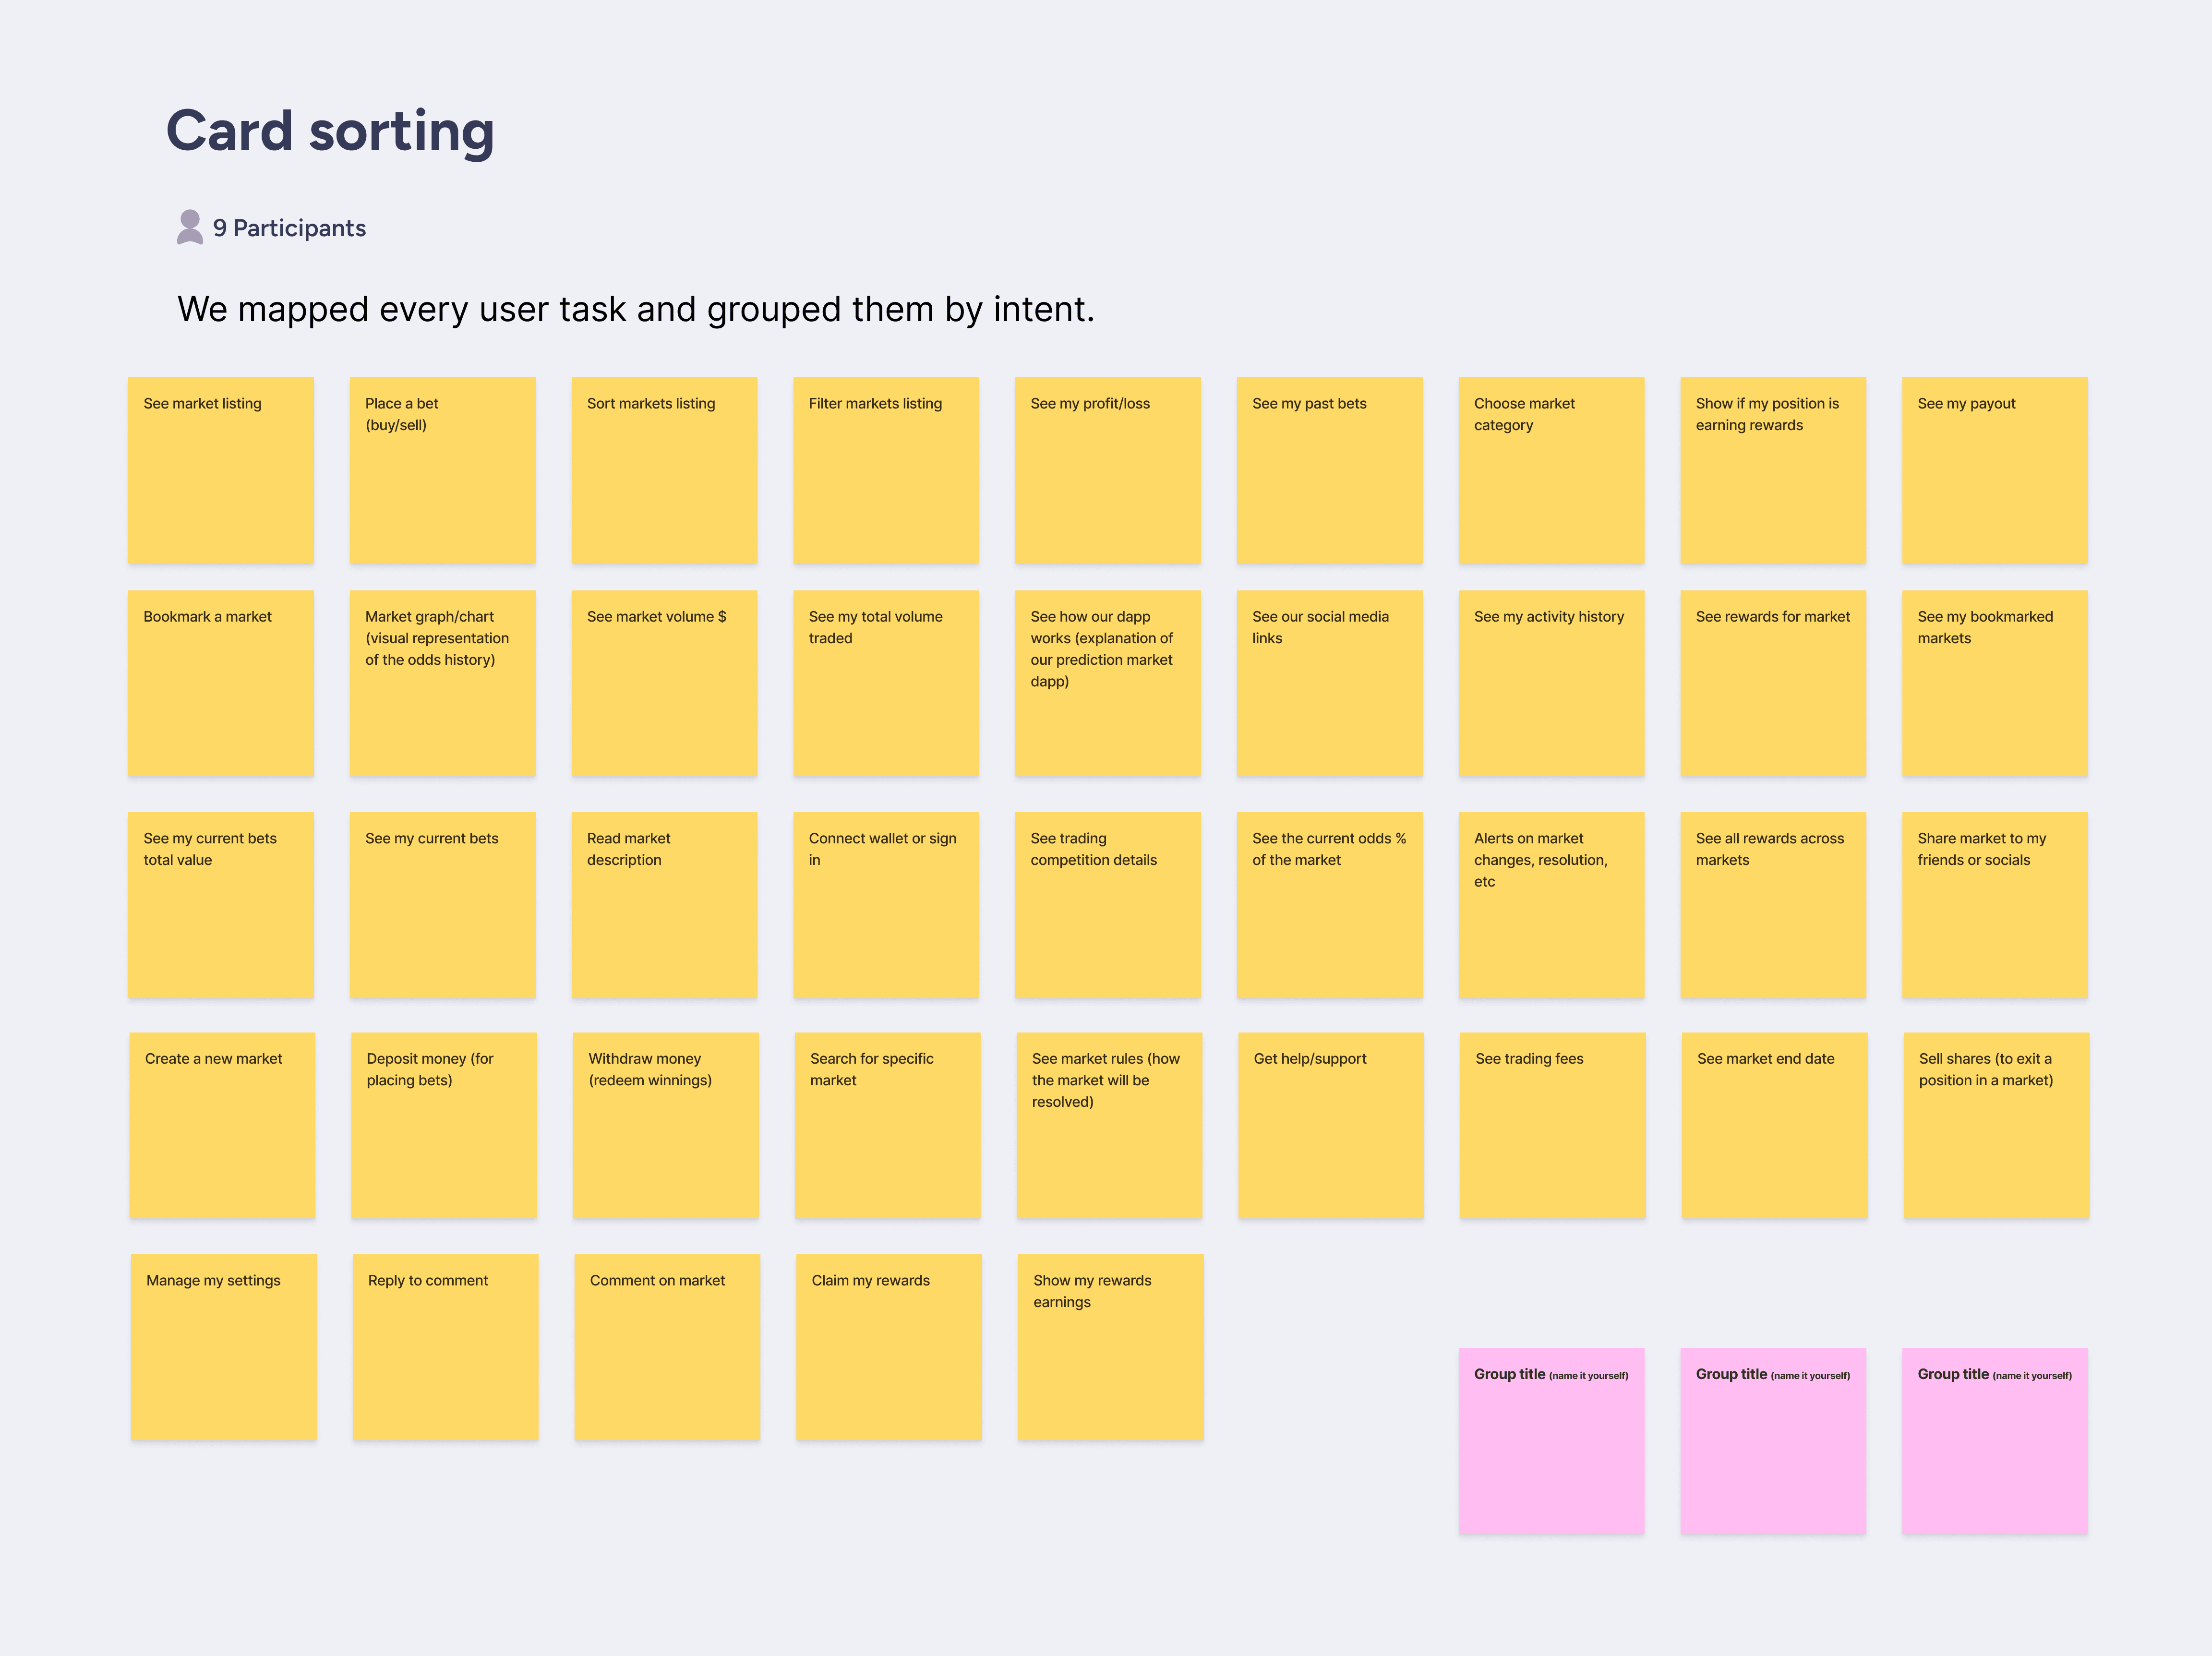
Task: Click the participants person icon
Action: click(189, 227)
